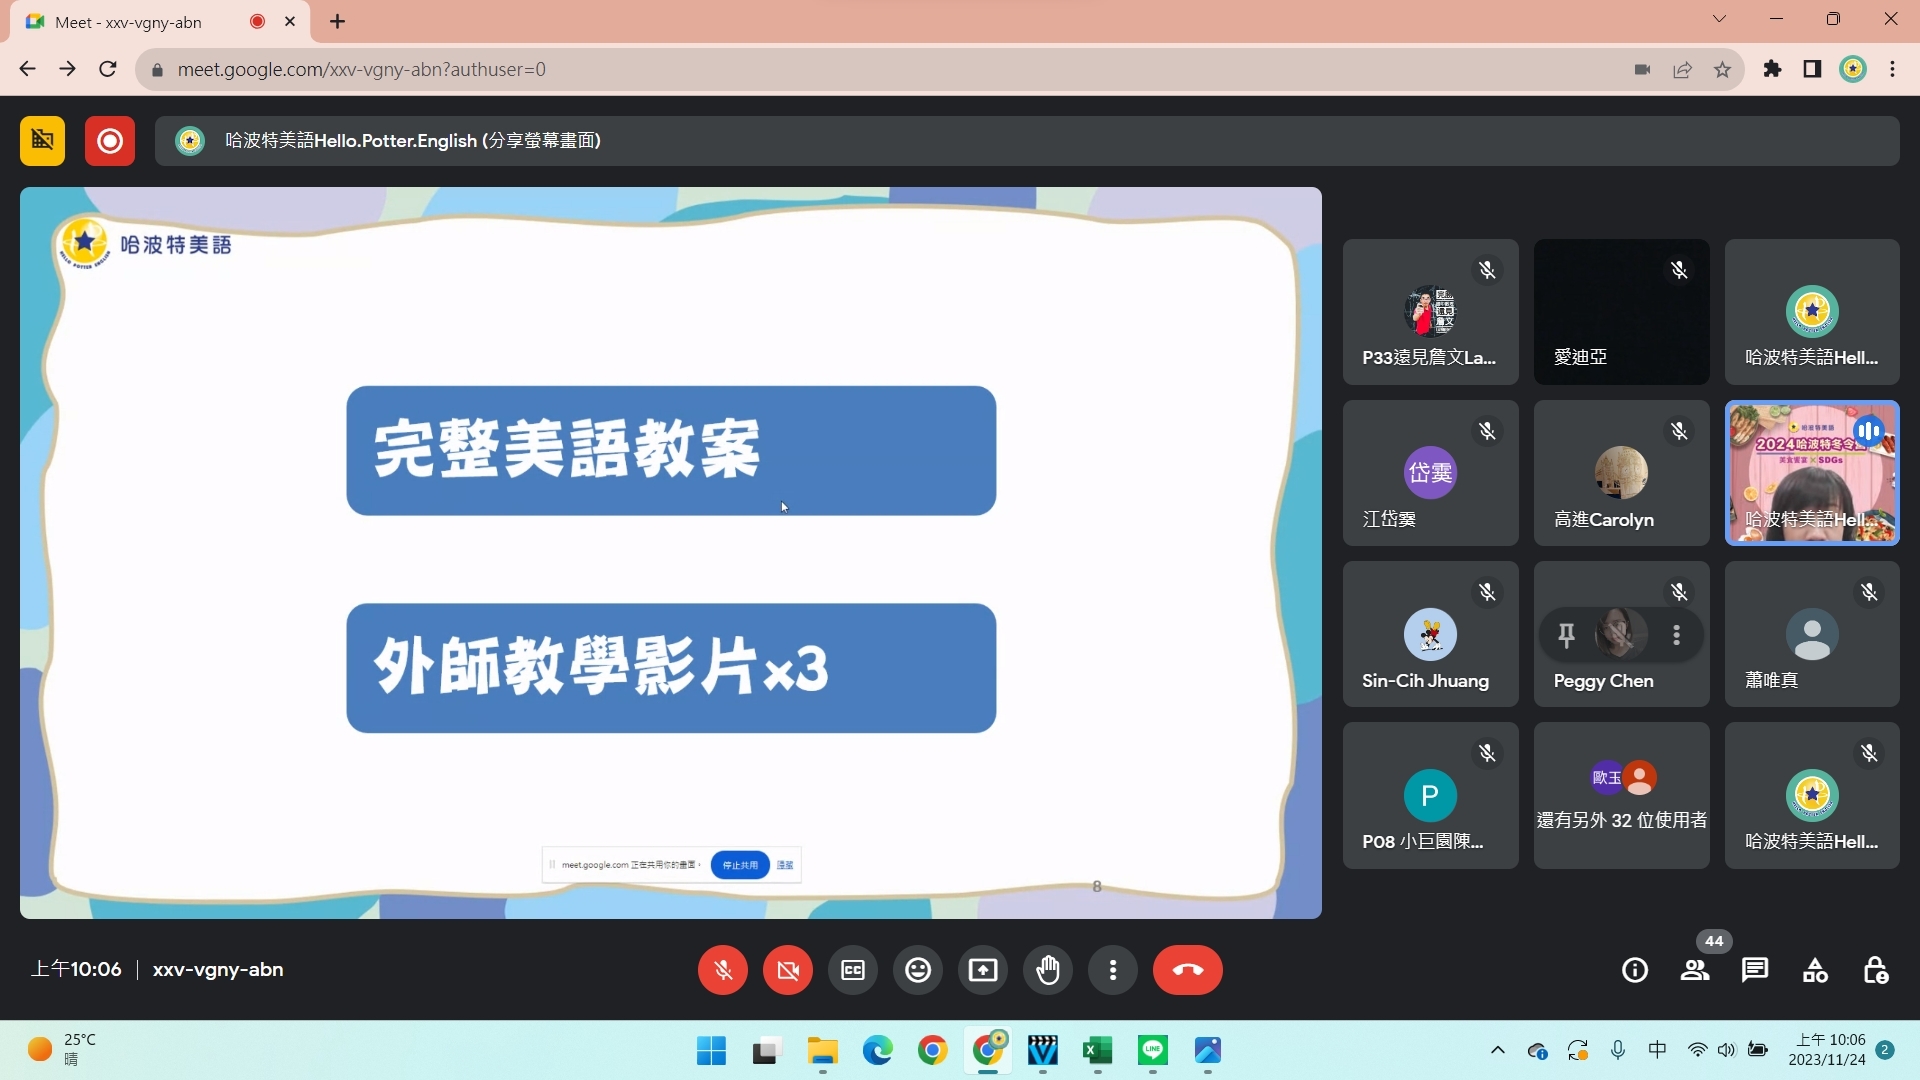
Task: Raise your hand
Action: point(1047,970)
